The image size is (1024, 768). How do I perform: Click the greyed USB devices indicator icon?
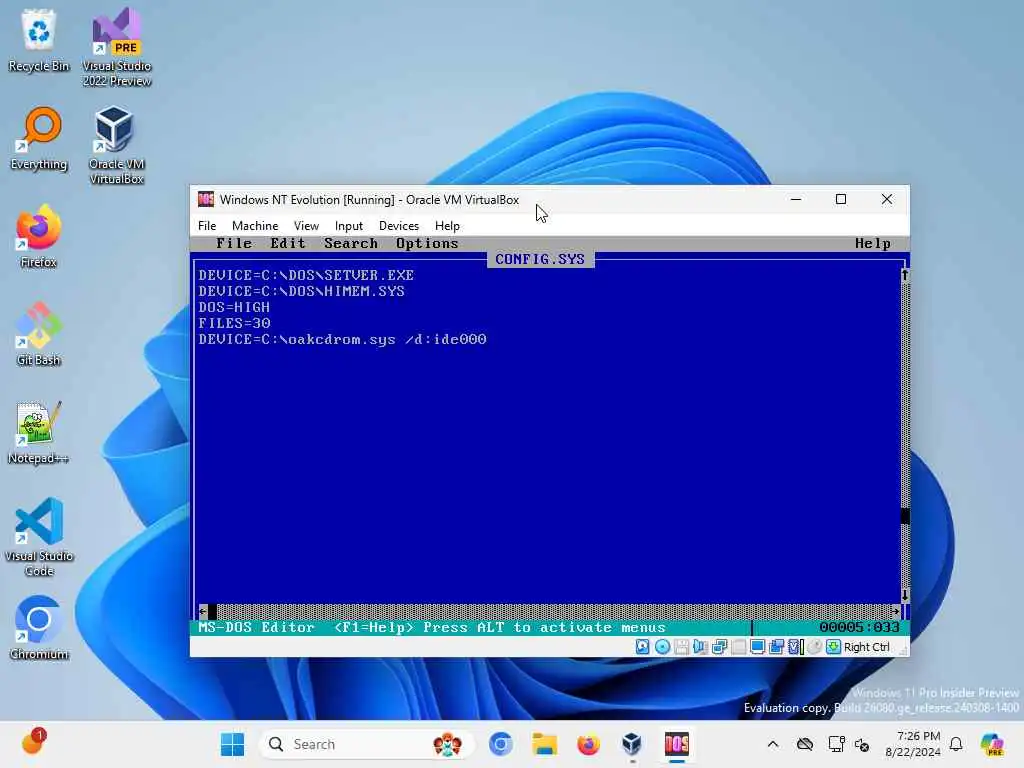coord(739,647)
